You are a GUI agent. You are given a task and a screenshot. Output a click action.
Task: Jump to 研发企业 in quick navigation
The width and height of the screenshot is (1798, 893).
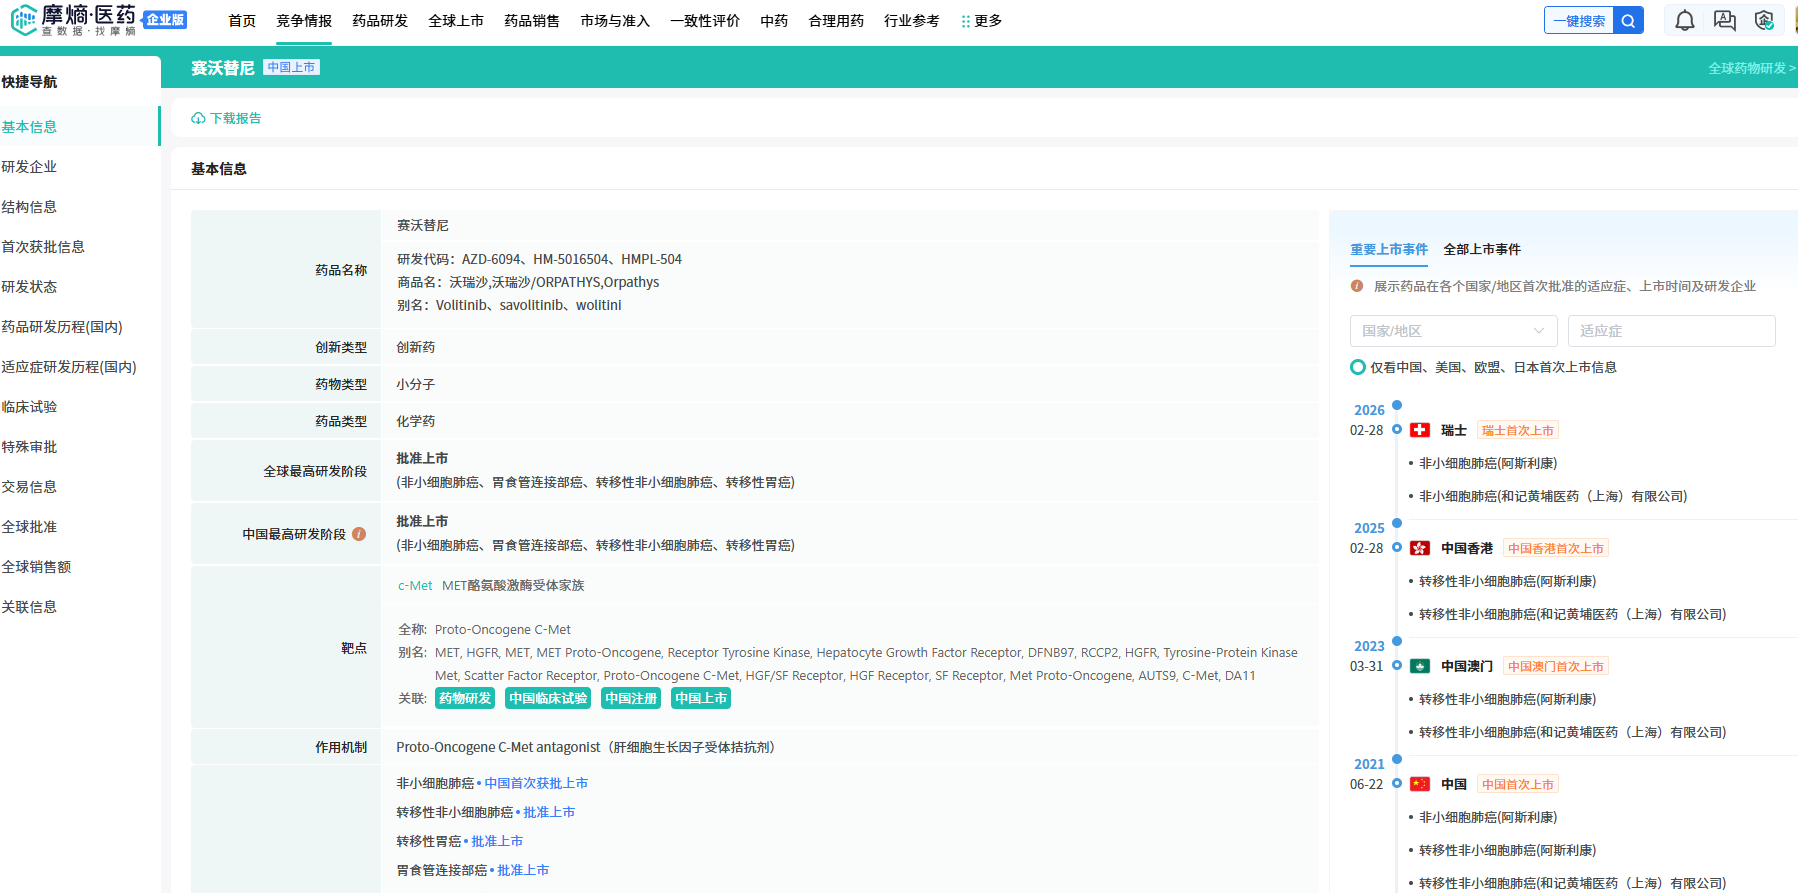29,167
